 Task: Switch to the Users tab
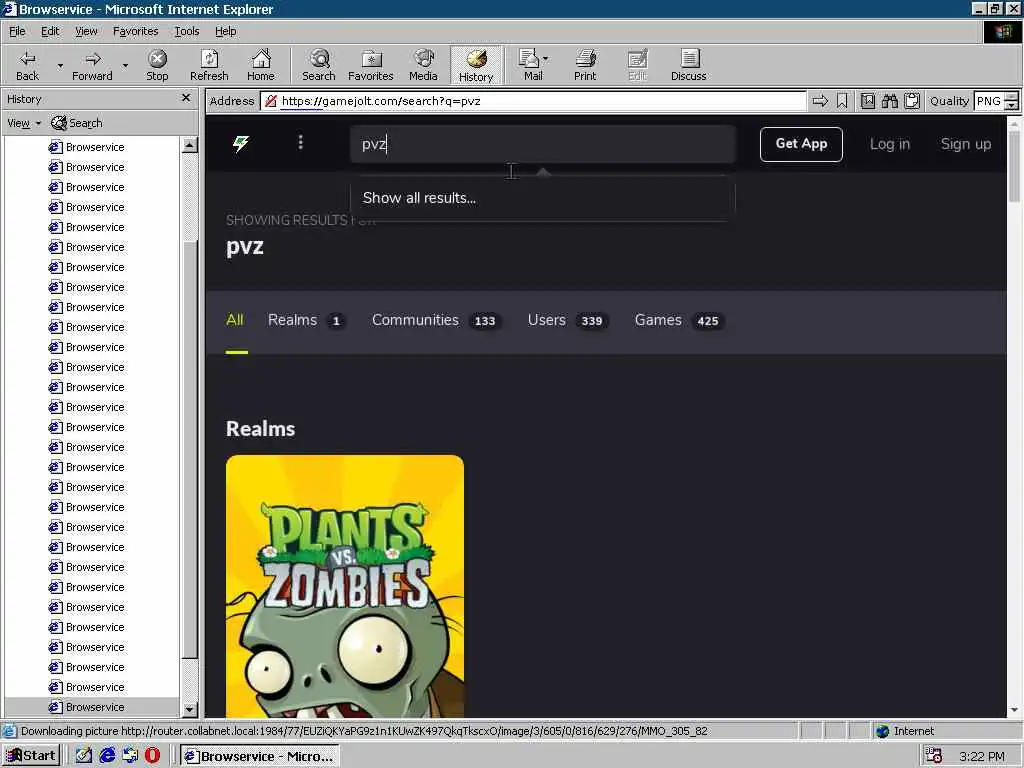pyautogui.click(x=567, y=320)
